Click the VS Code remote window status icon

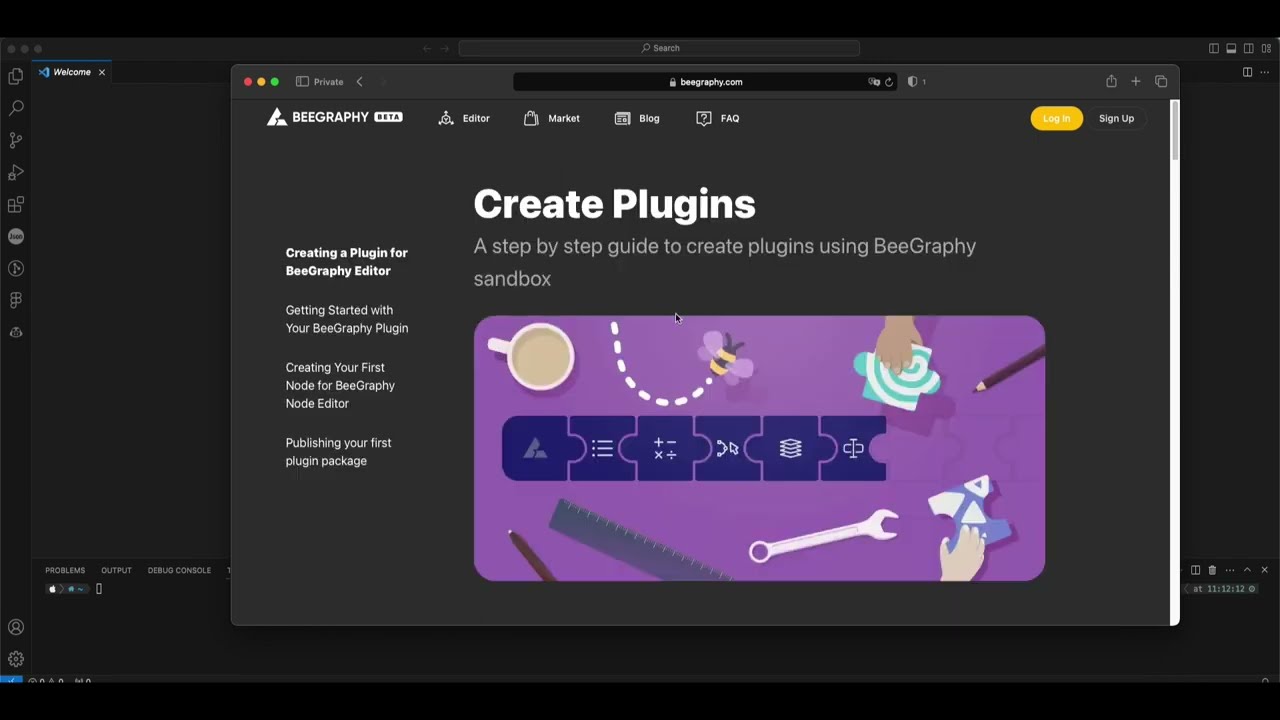click(x=11, y=681)
